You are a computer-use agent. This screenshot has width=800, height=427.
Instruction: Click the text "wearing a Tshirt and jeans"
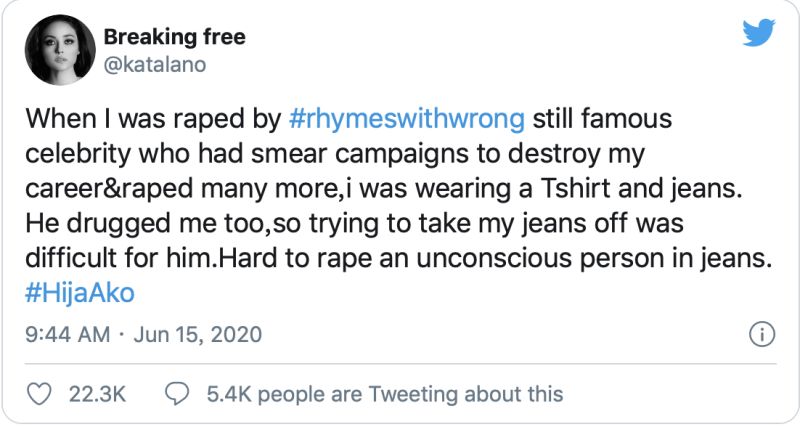(578, 189)
